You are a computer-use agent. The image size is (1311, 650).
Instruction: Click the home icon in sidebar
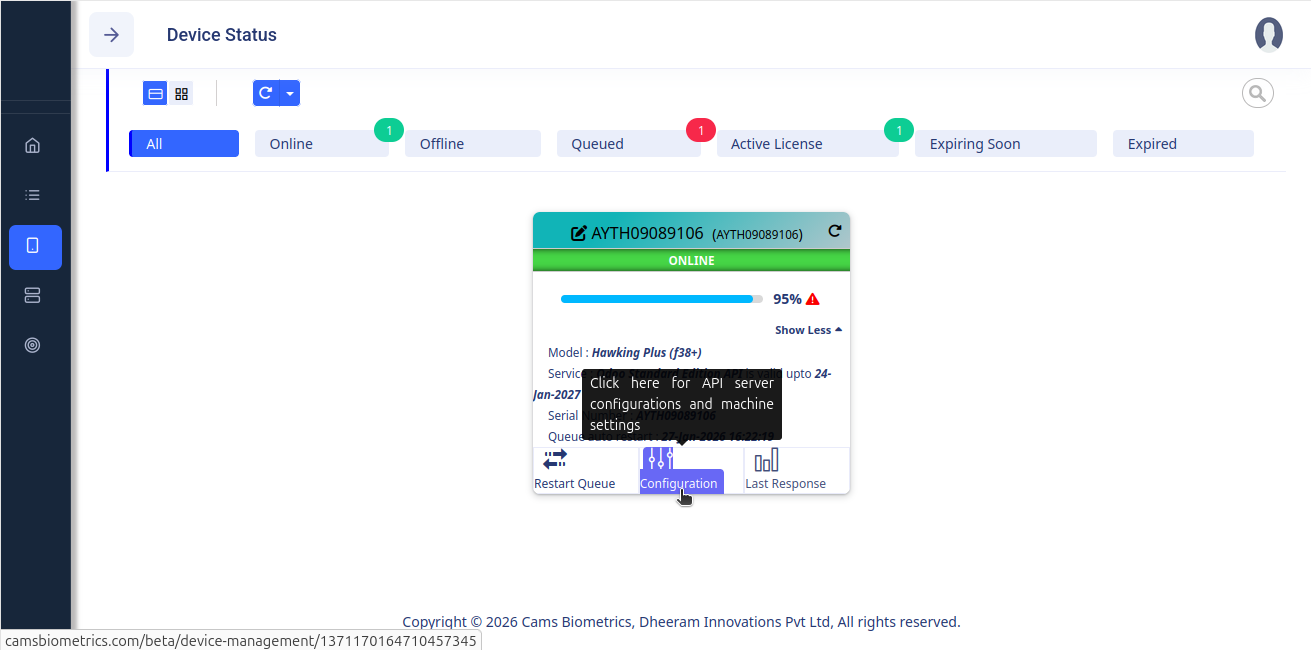[32, 145]
